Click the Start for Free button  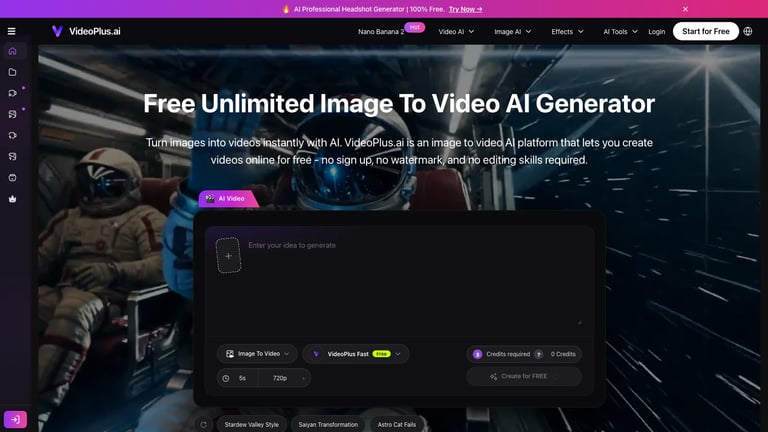706,31
